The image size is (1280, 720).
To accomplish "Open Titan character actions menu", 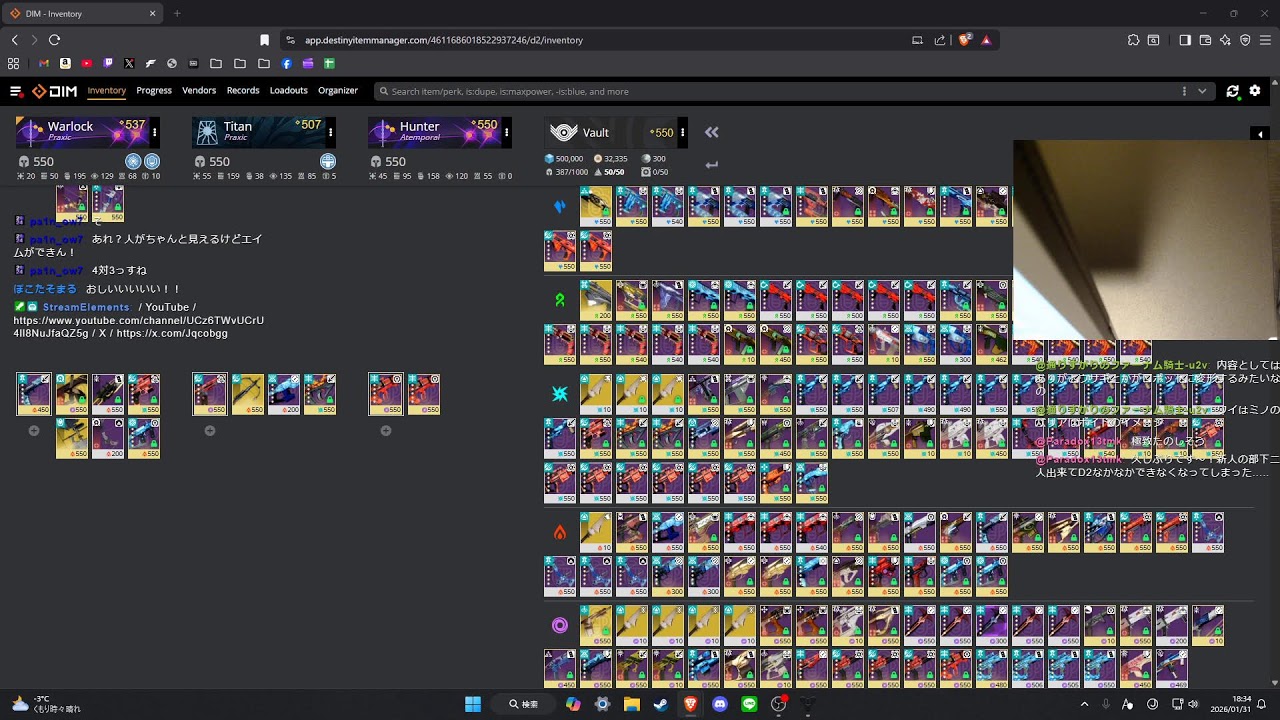I will tap(330, 132).
